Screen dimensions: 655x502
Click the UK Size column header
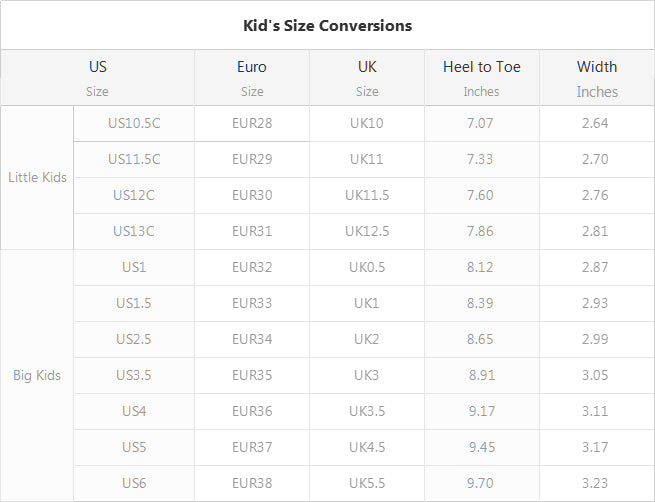[x=367, y=78]
